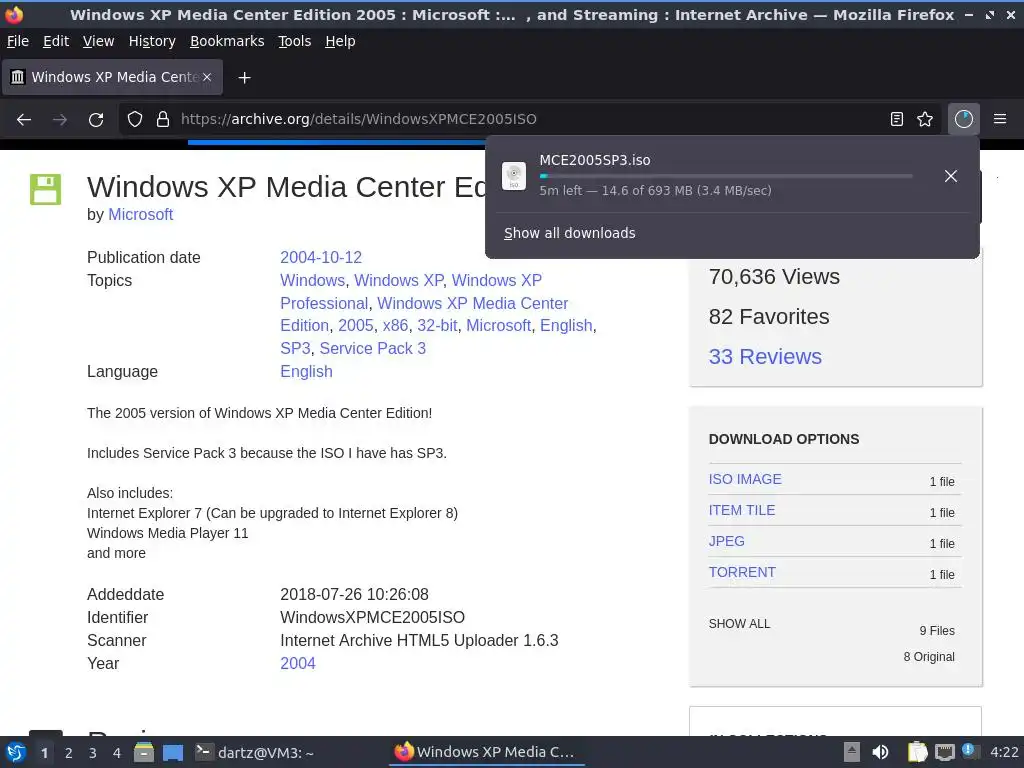Click the English language link
This screenshot has height=768, width=1024.
[306, 372]
